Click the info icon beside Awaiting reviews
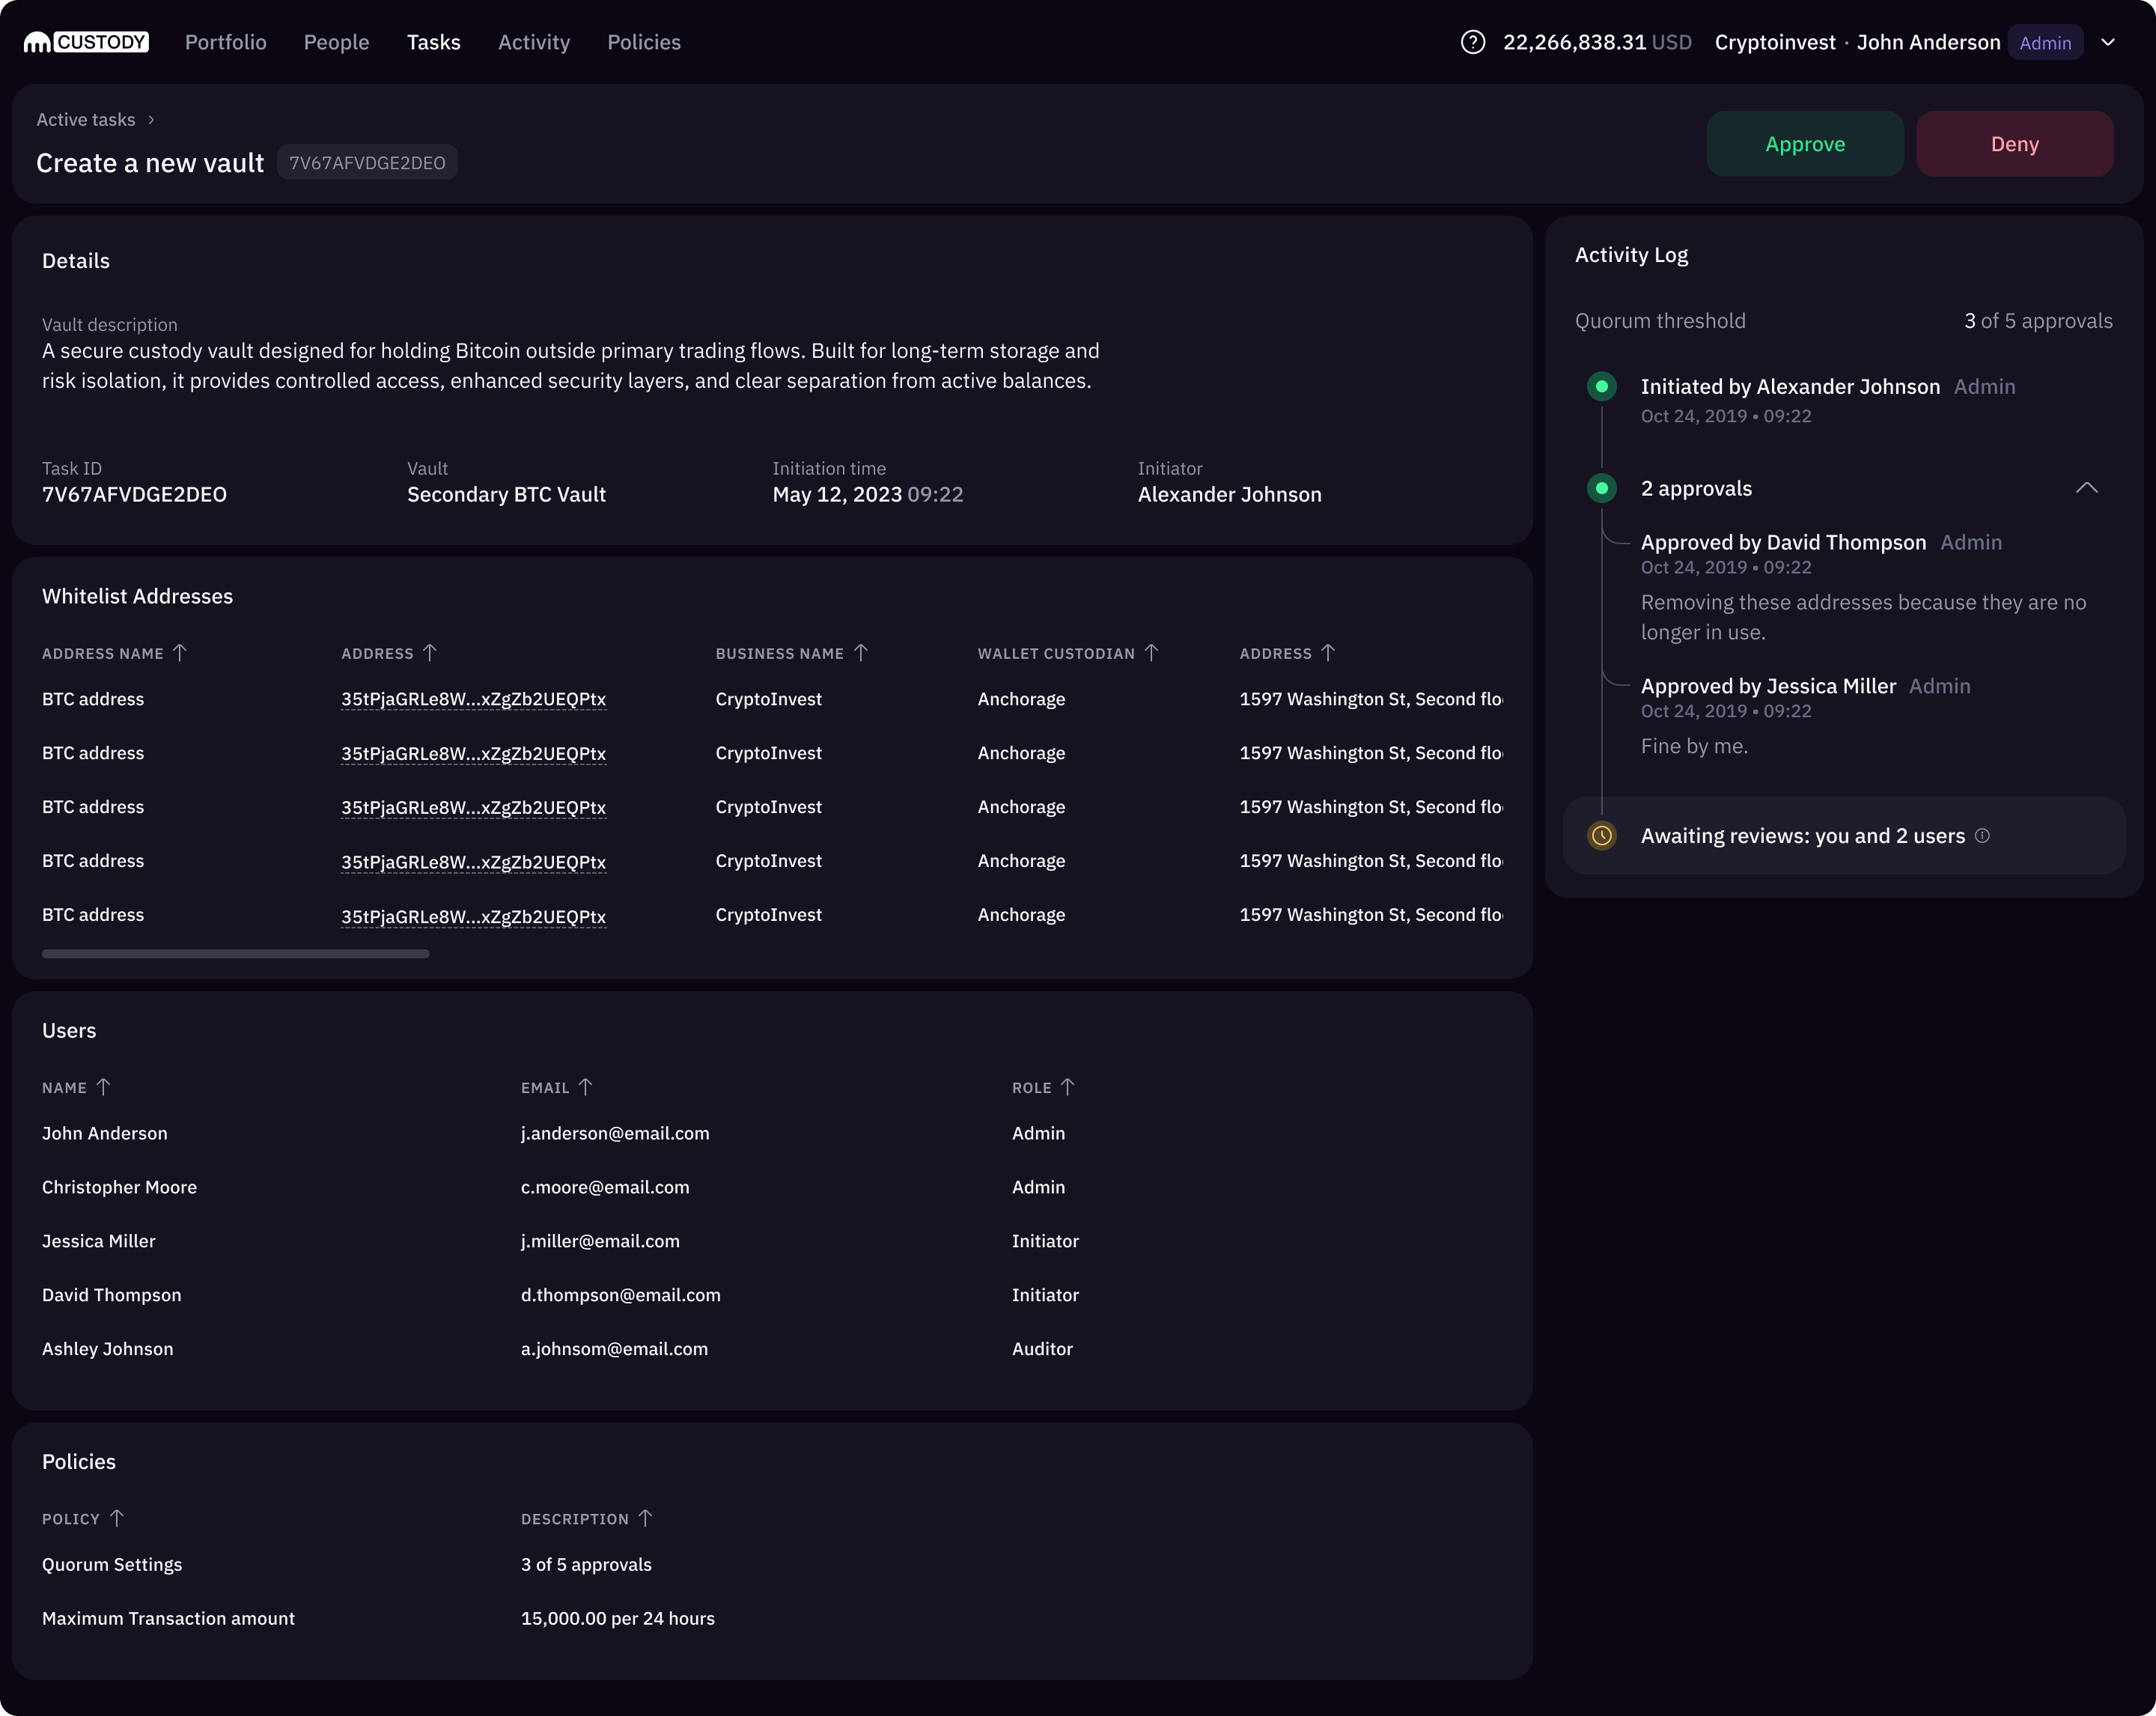 tap(1982, 835)
